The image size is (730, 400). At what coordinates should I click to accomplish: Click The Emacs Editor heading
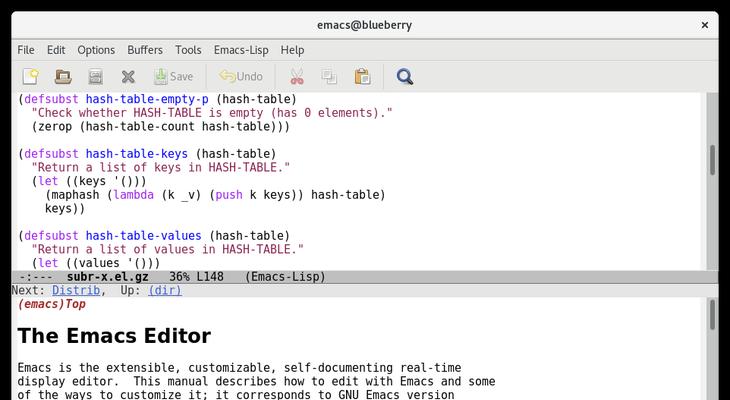114,336
